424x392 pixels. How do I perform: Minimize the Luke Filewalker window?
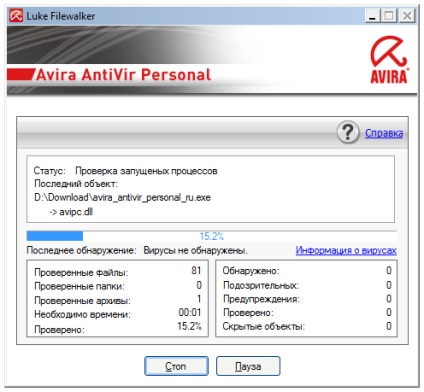coord(373,16)
